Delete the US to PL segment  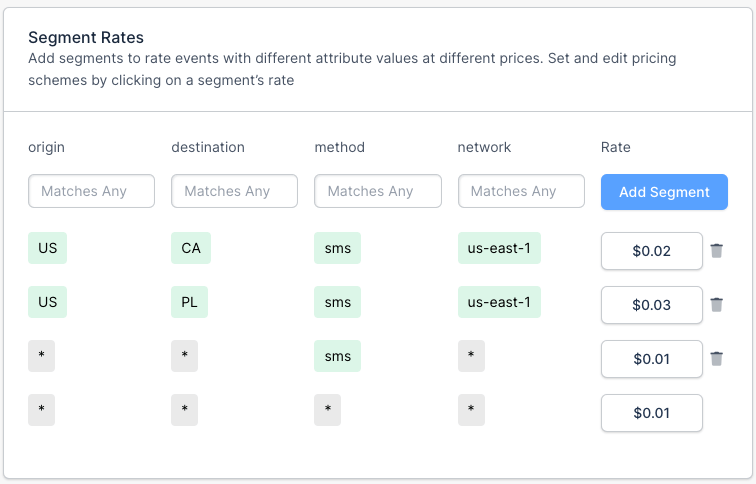pos(716,305)
